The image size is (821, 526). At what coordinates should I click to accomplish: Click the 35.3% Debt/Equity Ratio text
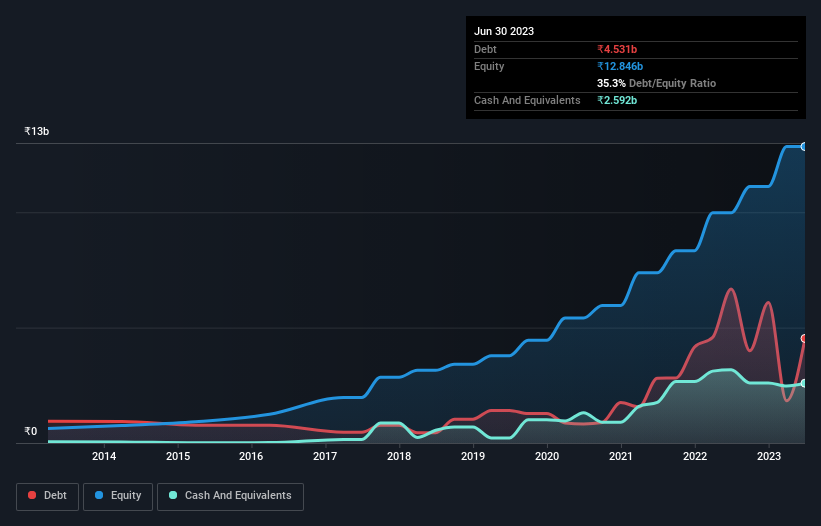[x=656, y=83]
